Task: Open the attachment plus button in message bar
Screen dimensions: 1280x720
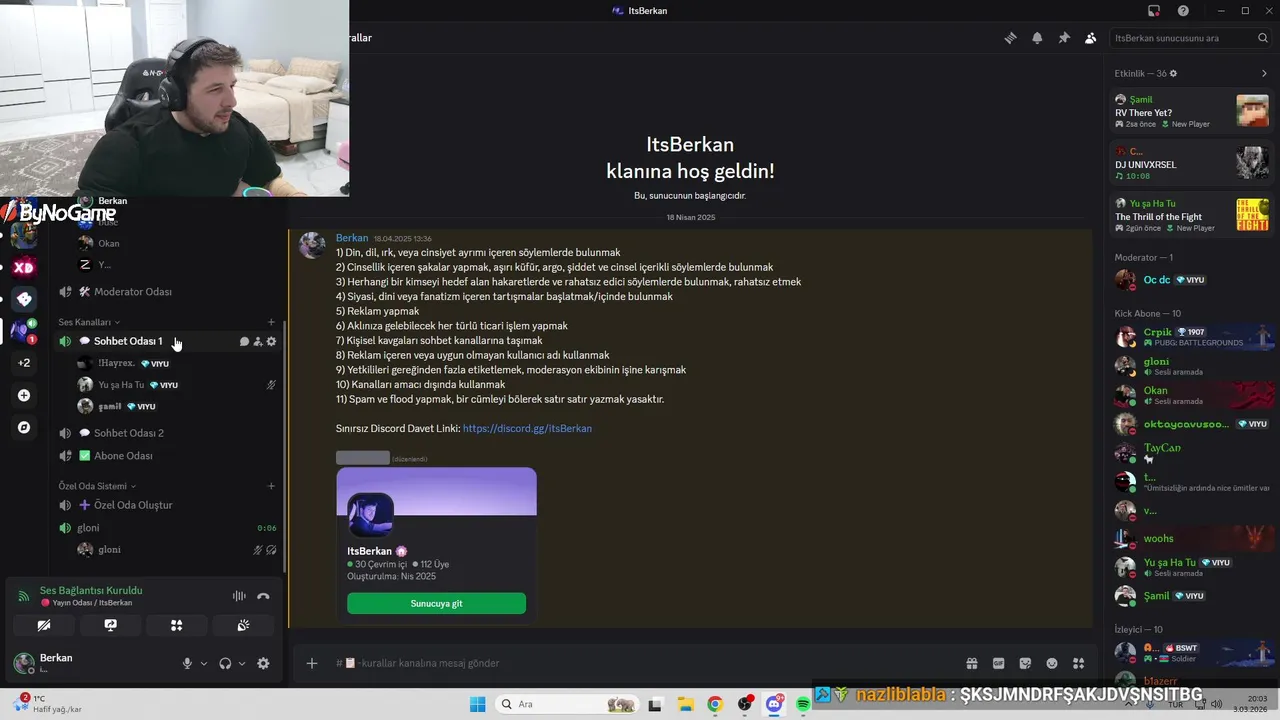Action: (x=312, y=663)
